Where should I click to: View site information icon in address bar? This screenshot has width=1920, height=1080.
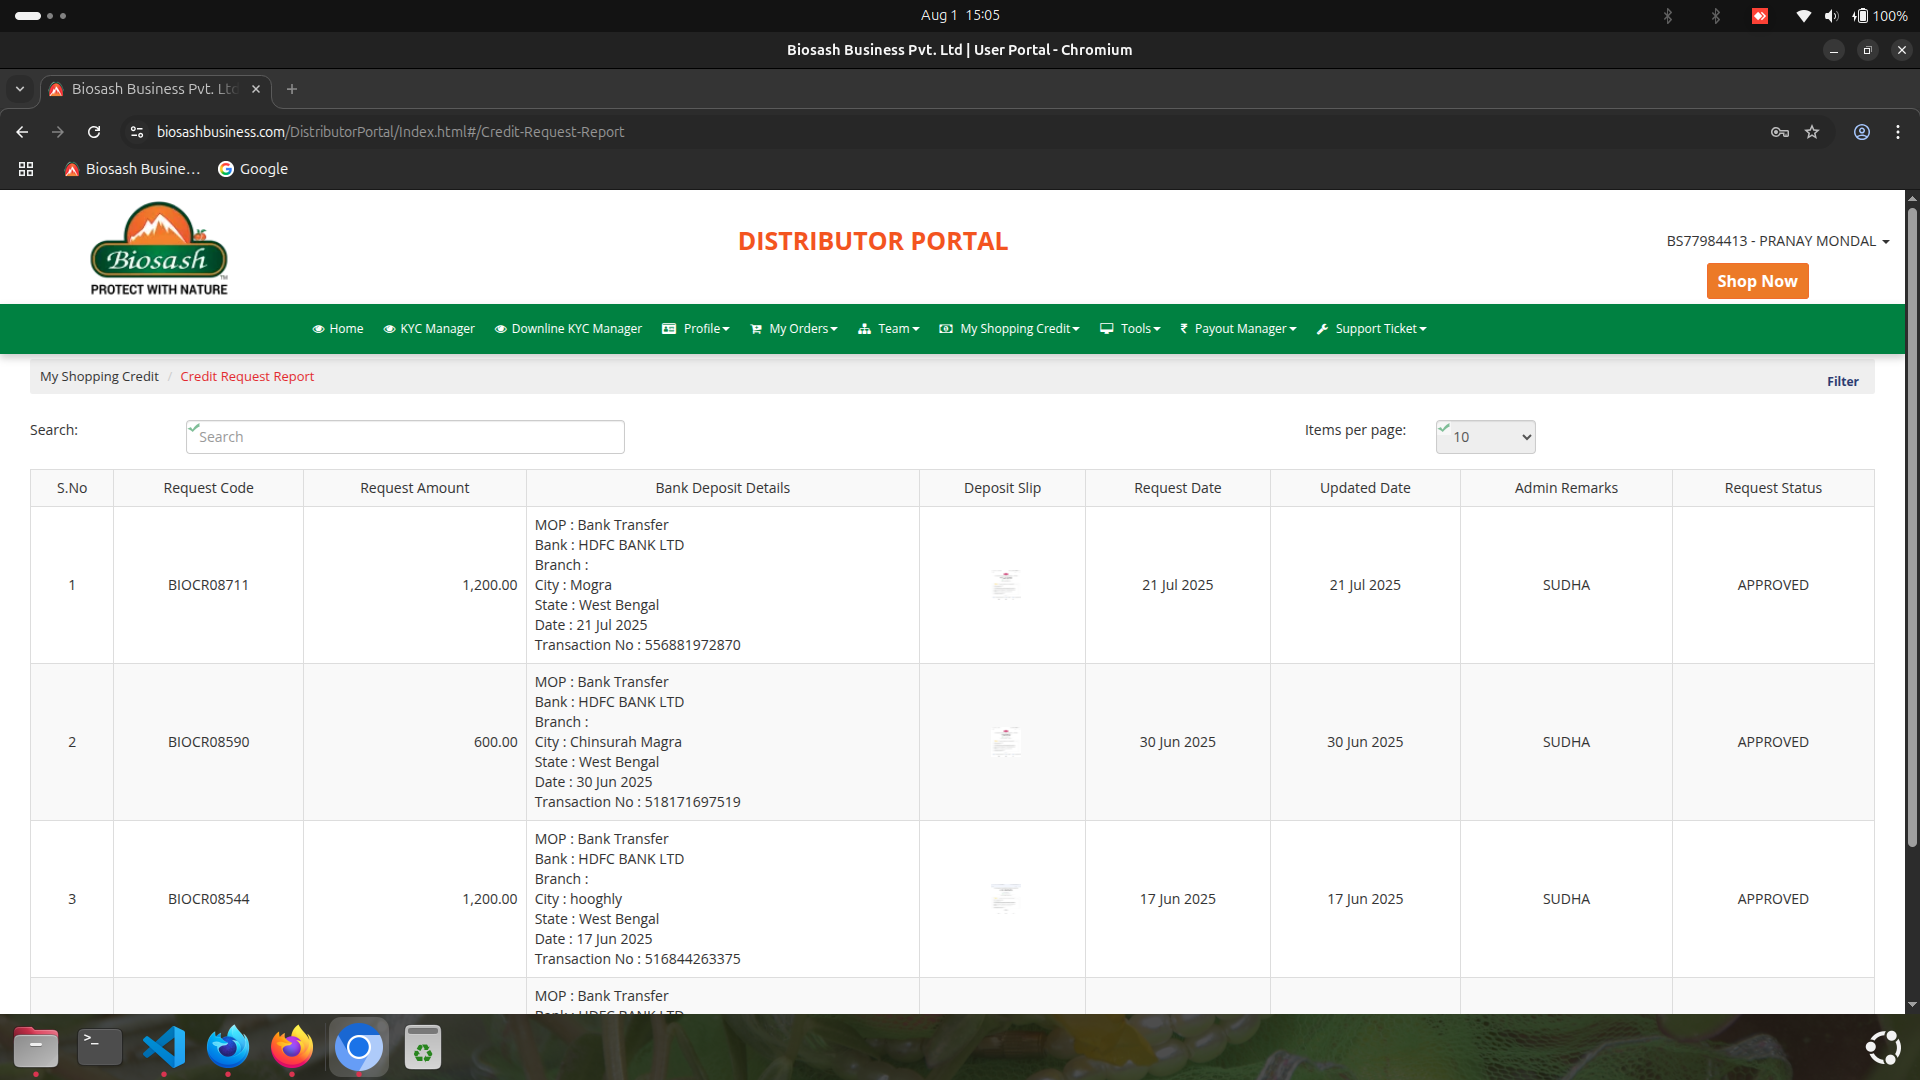tap(137, 132)
